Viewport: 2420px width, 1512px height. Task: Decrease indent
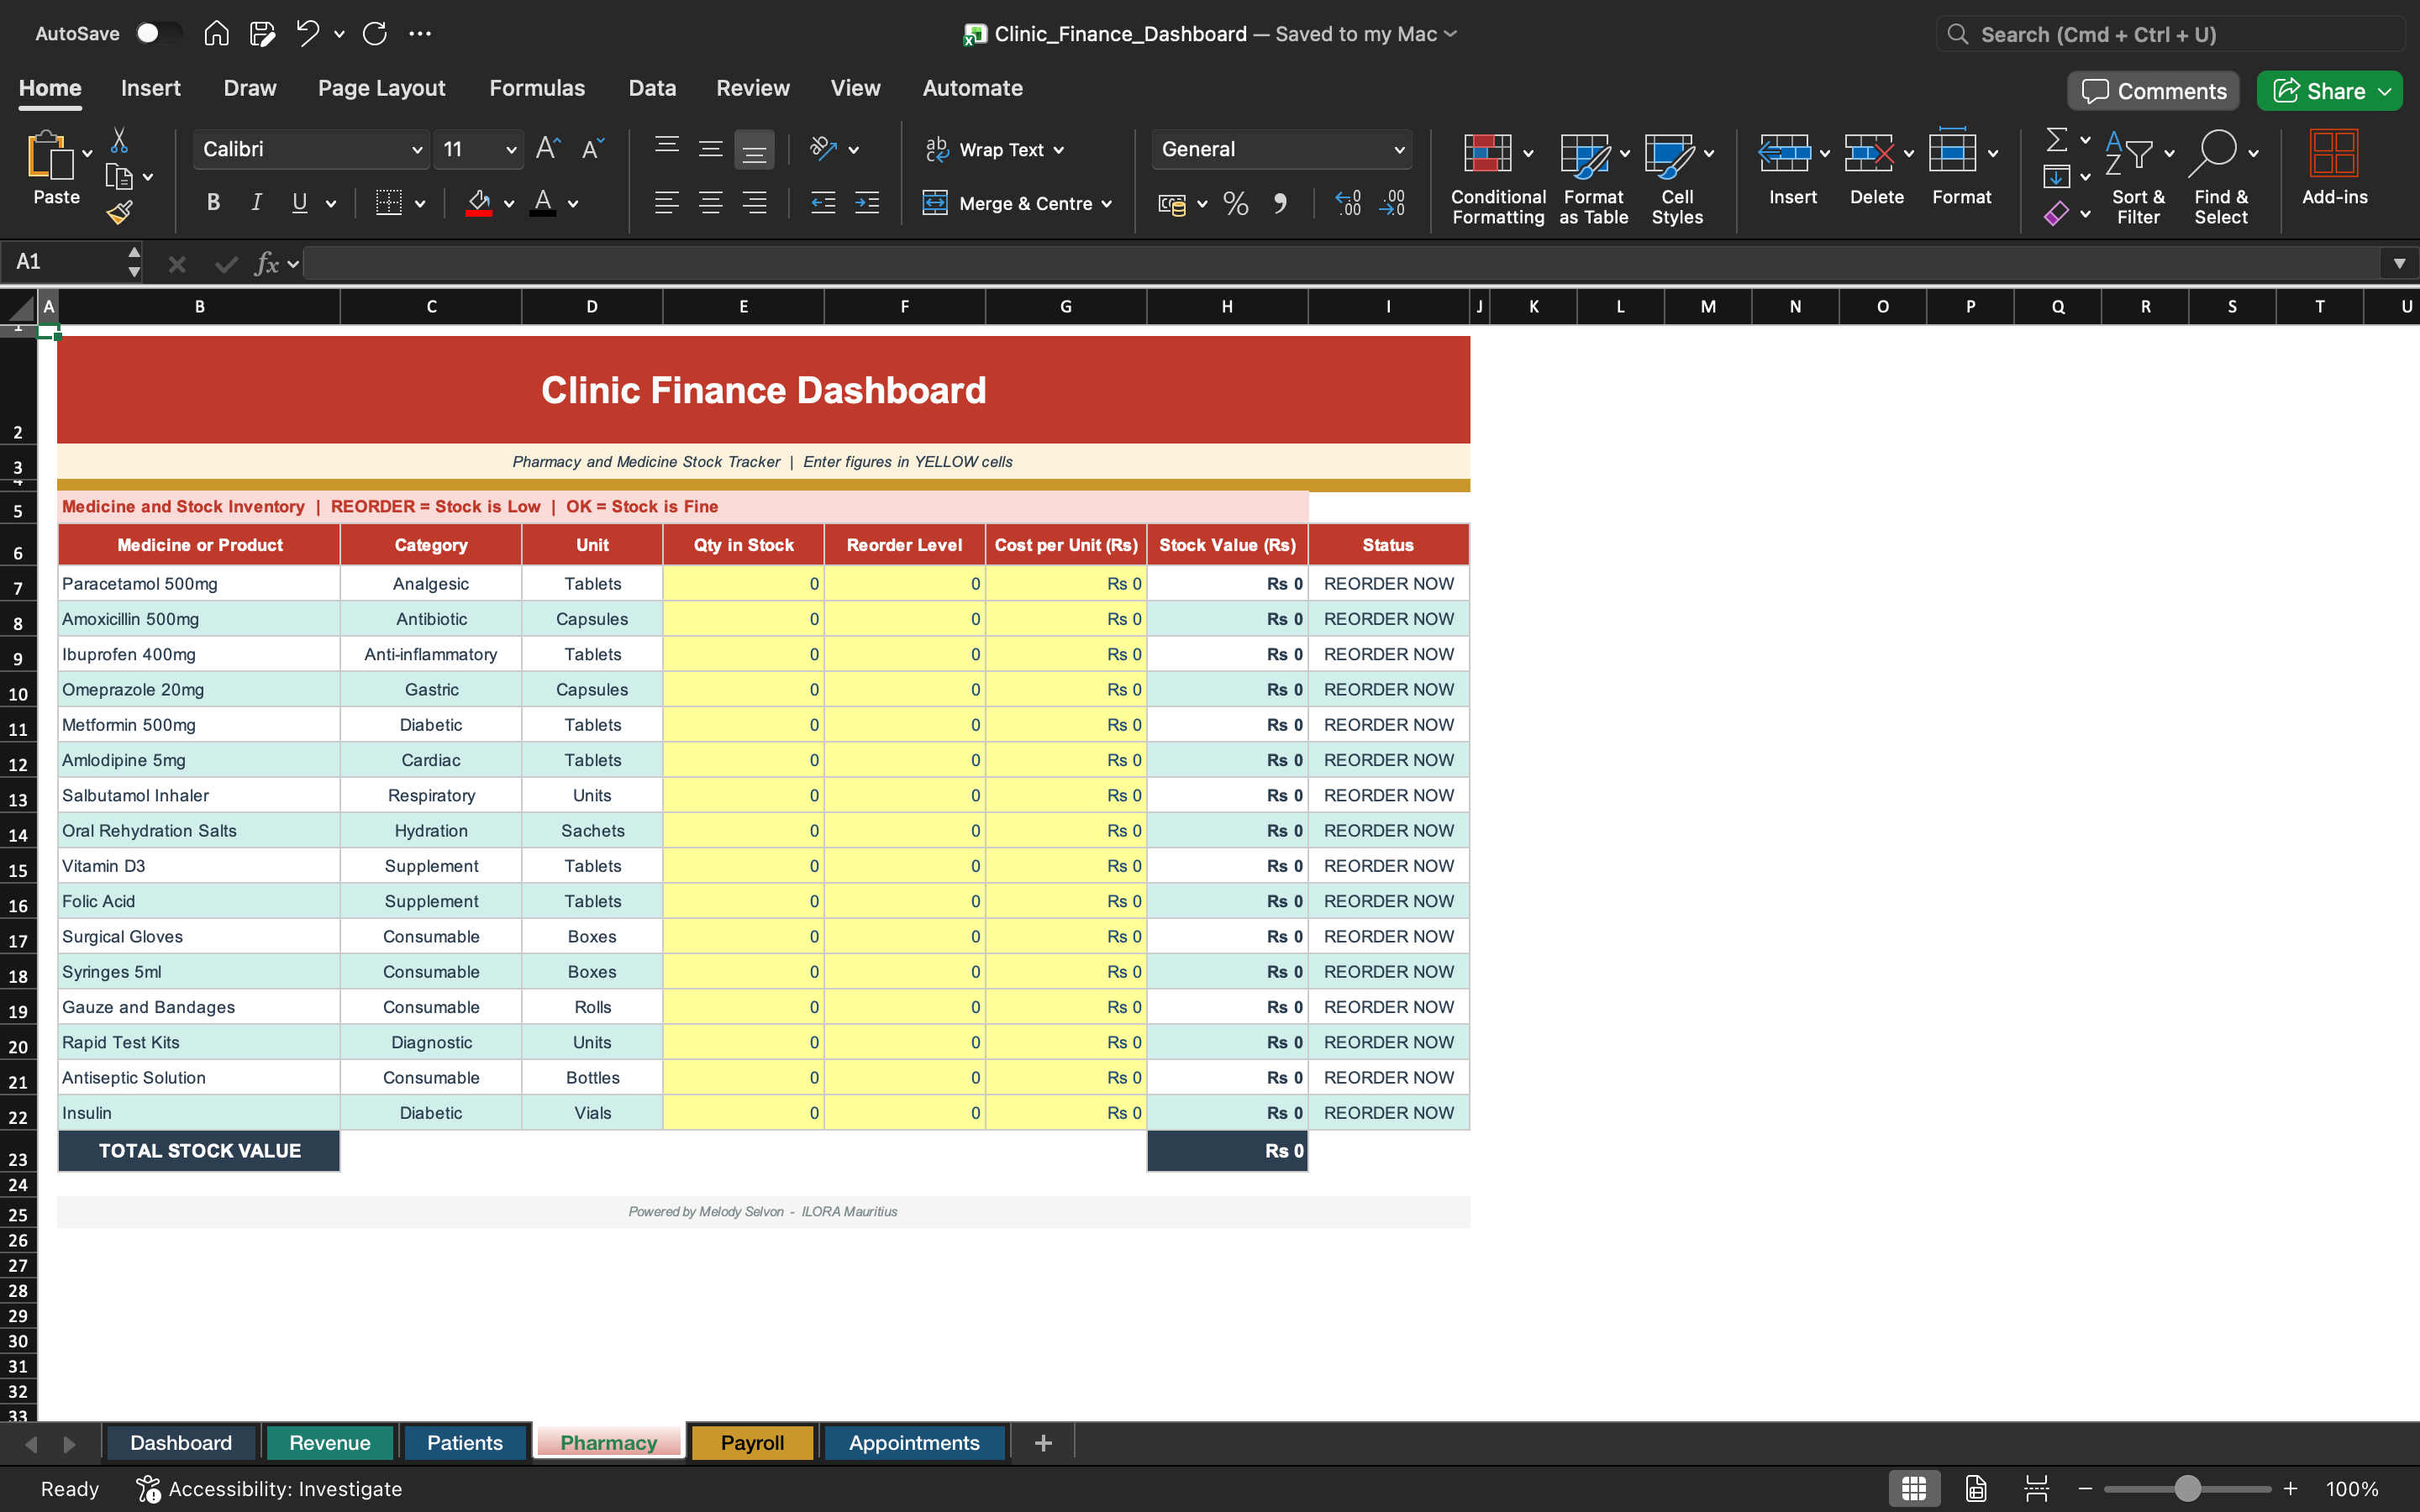(823, 203)
